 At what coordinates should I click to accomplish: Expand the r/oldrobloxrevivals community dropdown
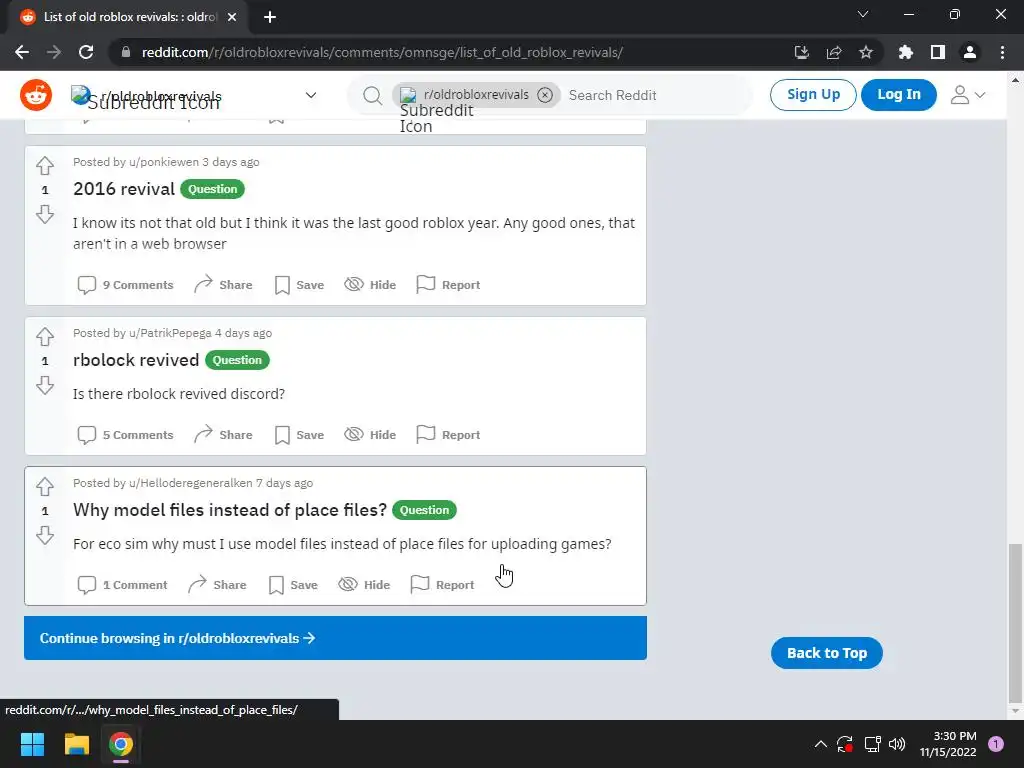pyautogui.click(x=311, y=95)
